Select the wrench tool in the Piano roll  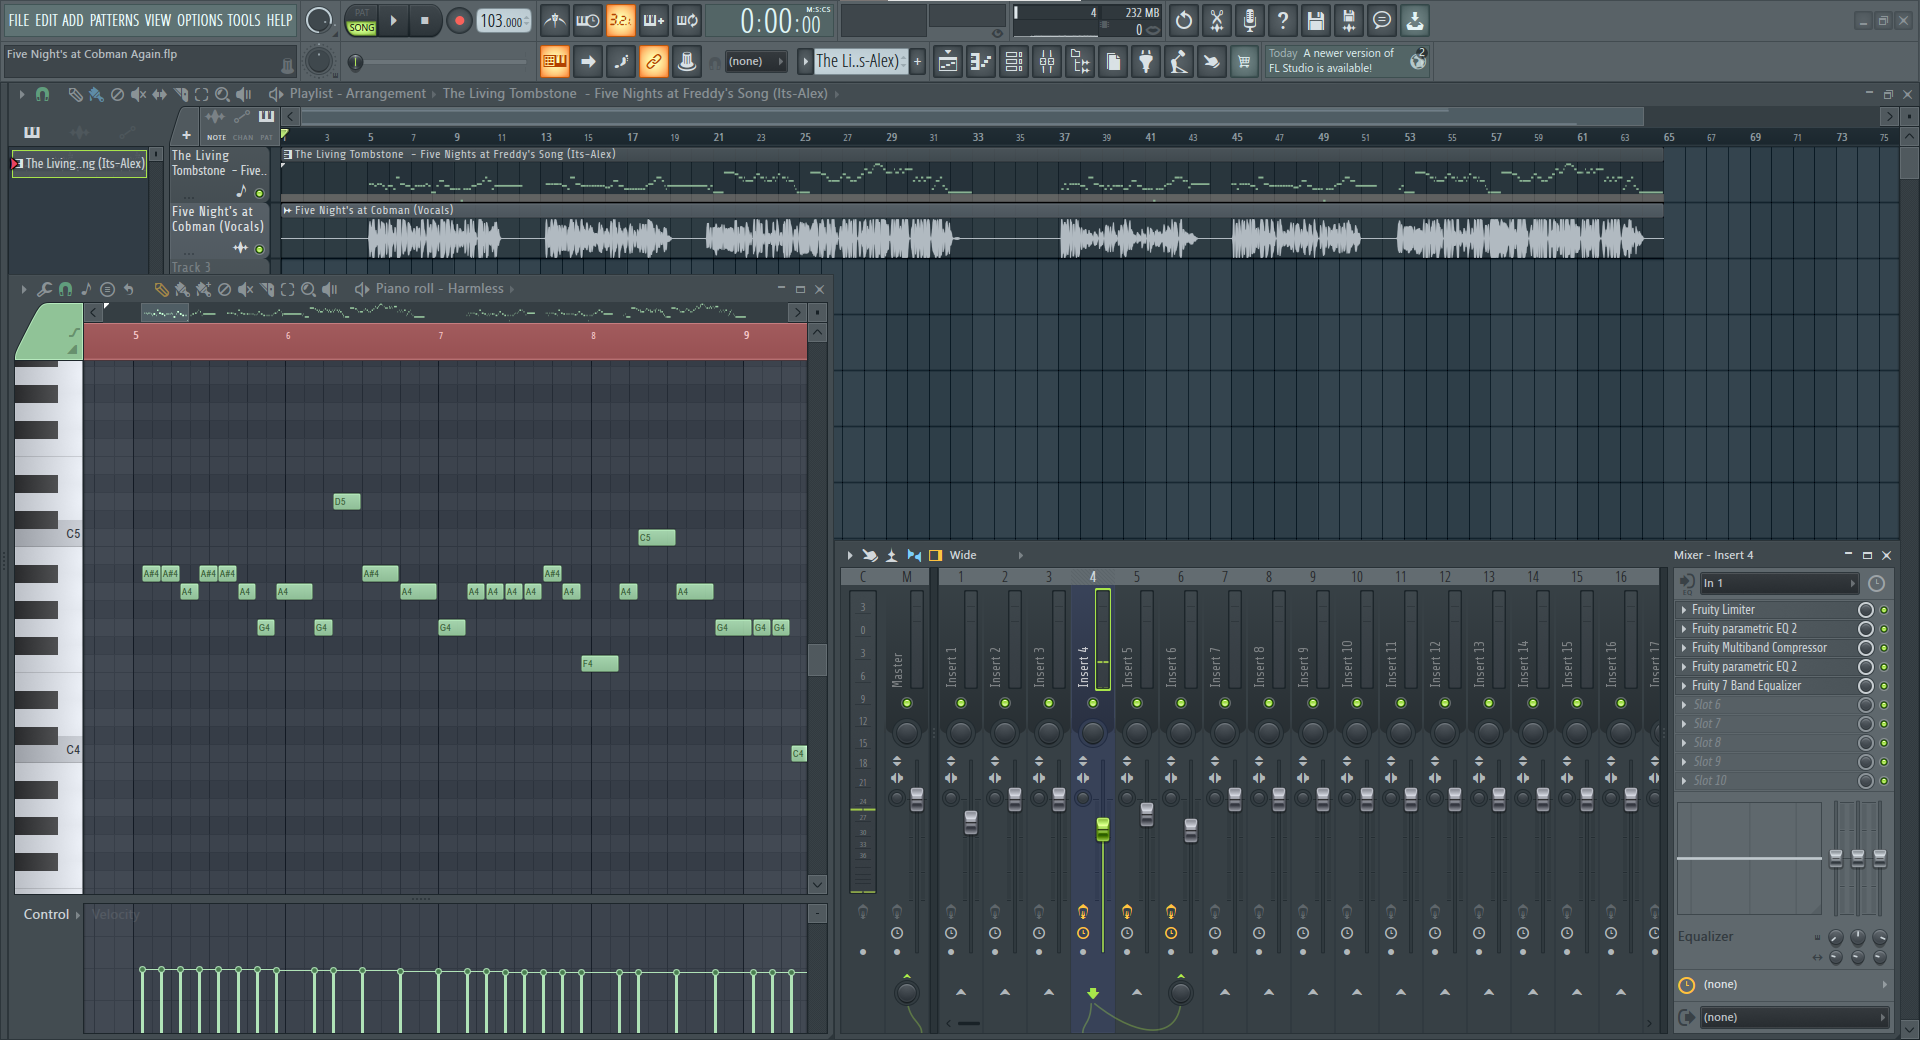(x=44, y=289)
